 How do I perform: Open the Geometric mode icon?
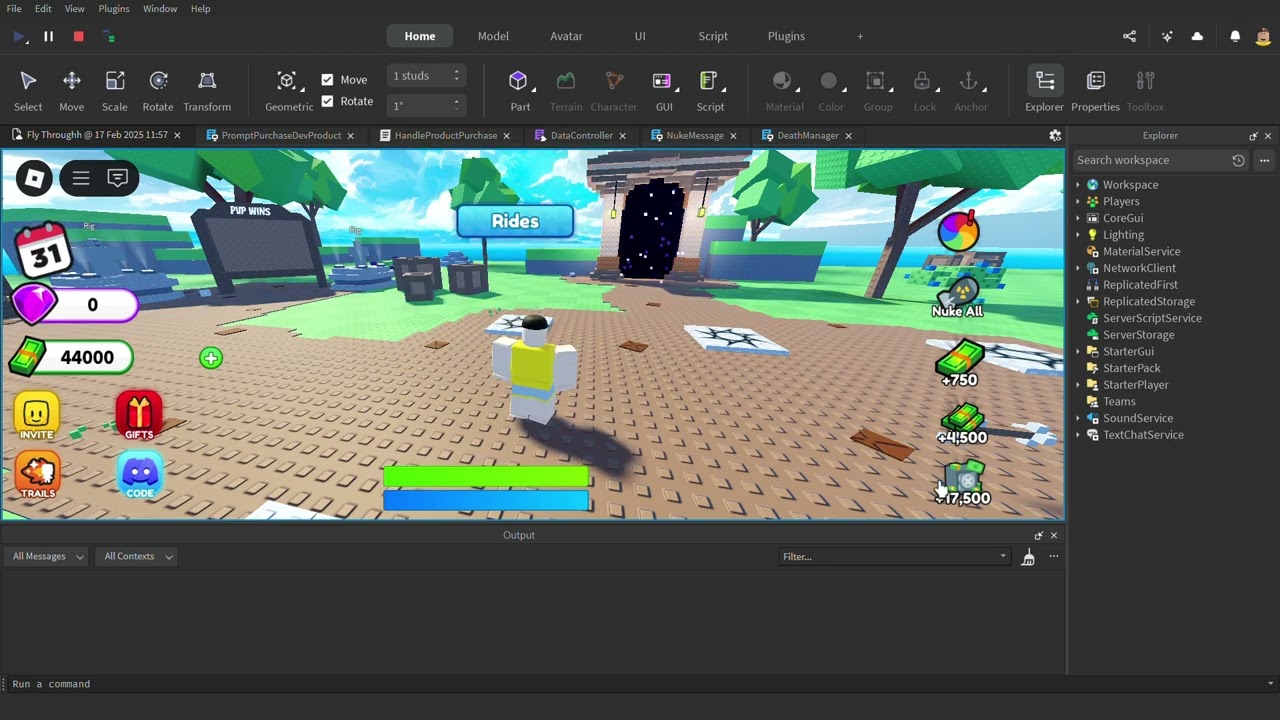point(287,81)
